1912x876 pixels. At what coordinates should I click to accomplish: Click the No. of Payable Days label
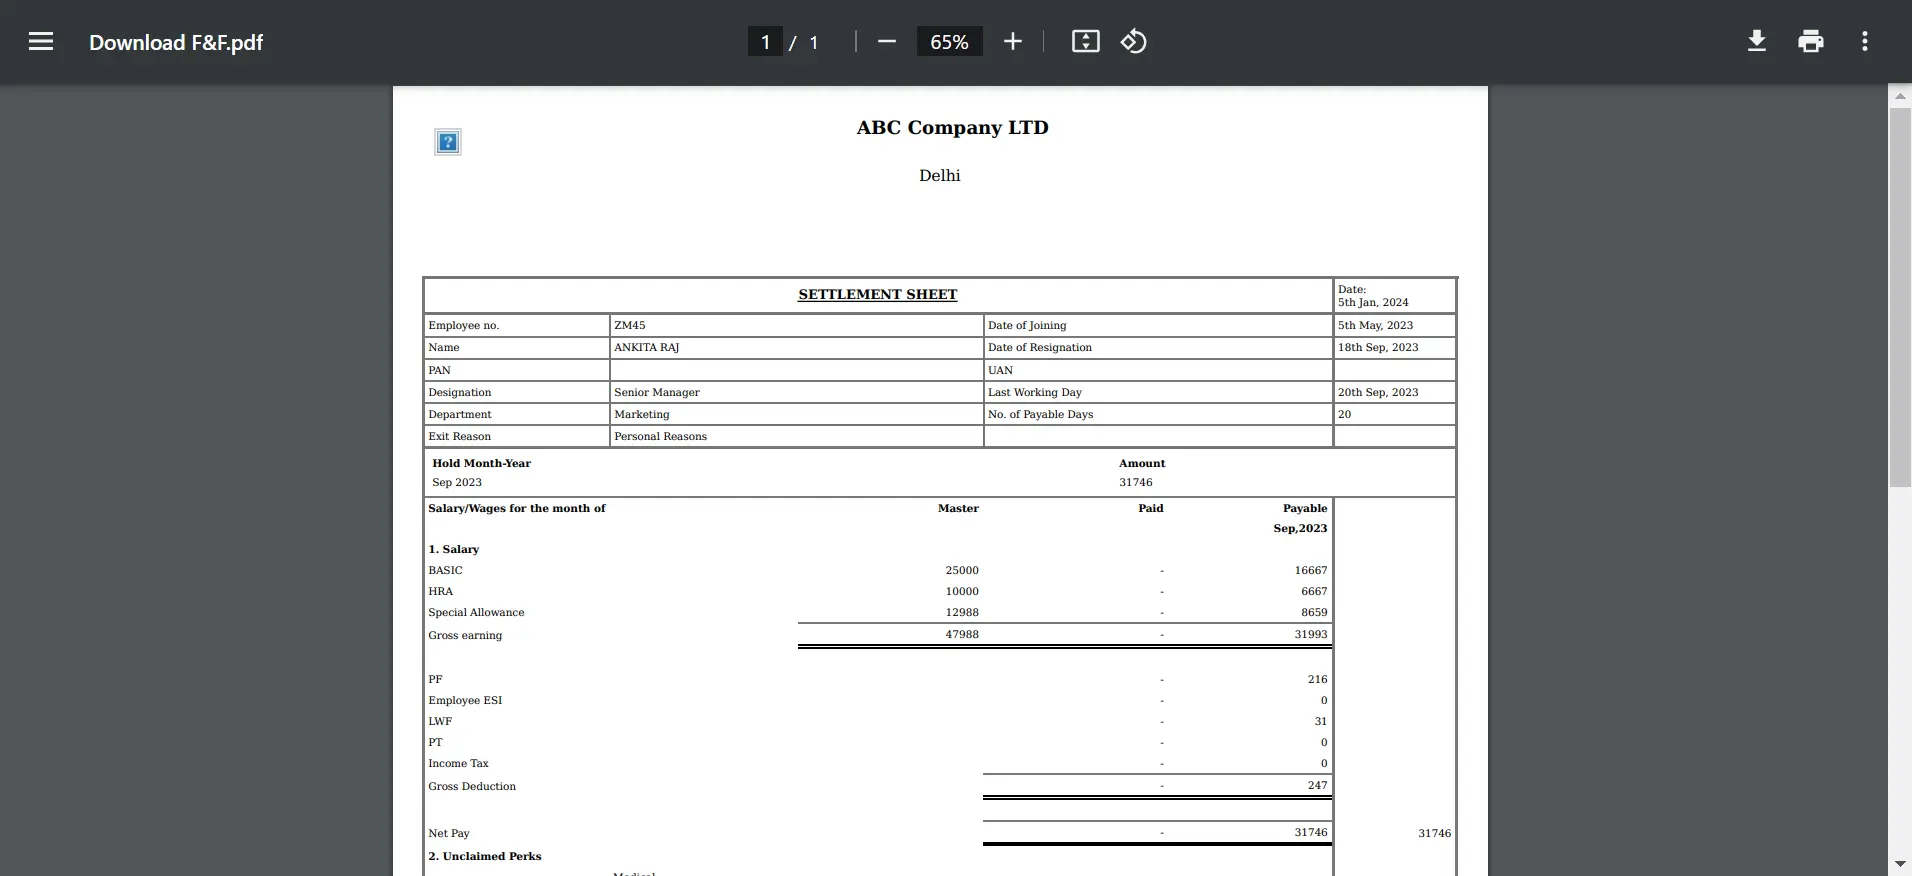coord(1040,414)
